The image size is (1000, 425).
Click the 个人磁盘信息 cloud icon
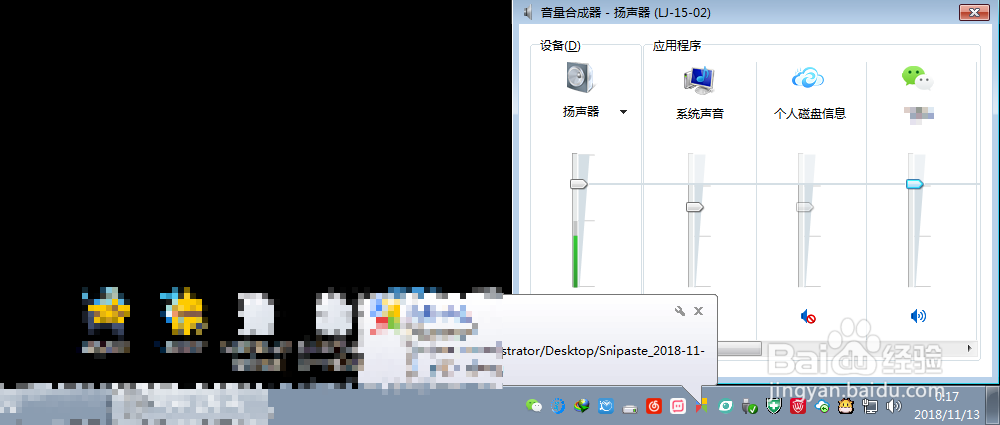[x=808, y=77]
